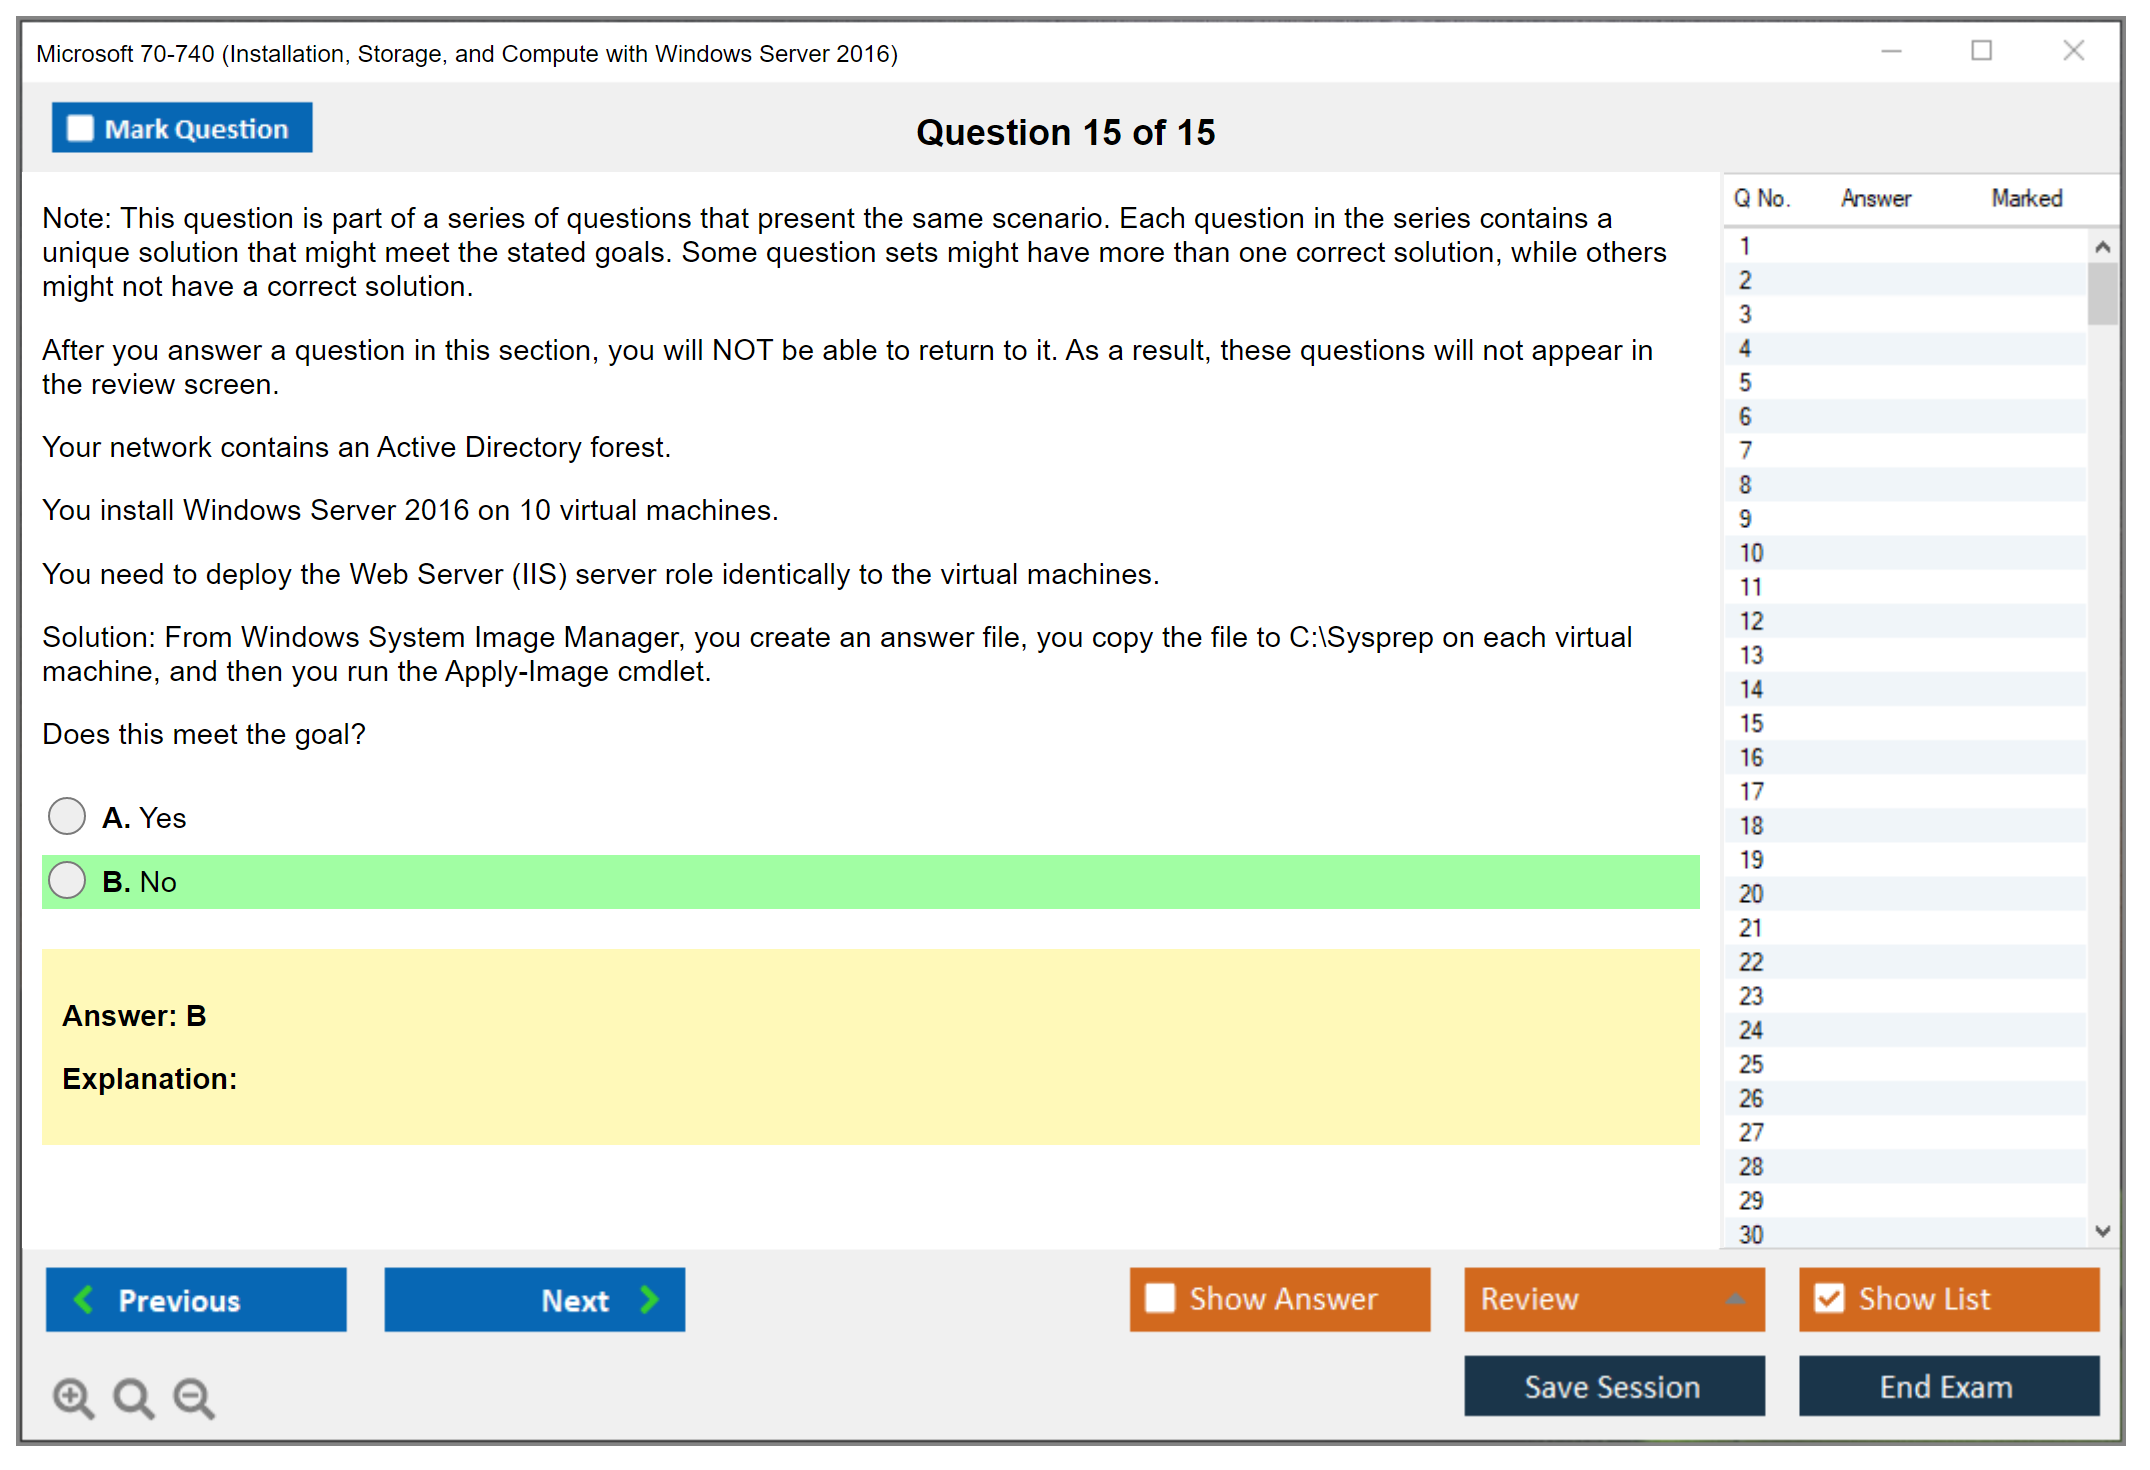The width and height of the screenshot is (2150, 1470).
Task: Enable the Show Answer checkbox
Action: pos(1160,1298)
